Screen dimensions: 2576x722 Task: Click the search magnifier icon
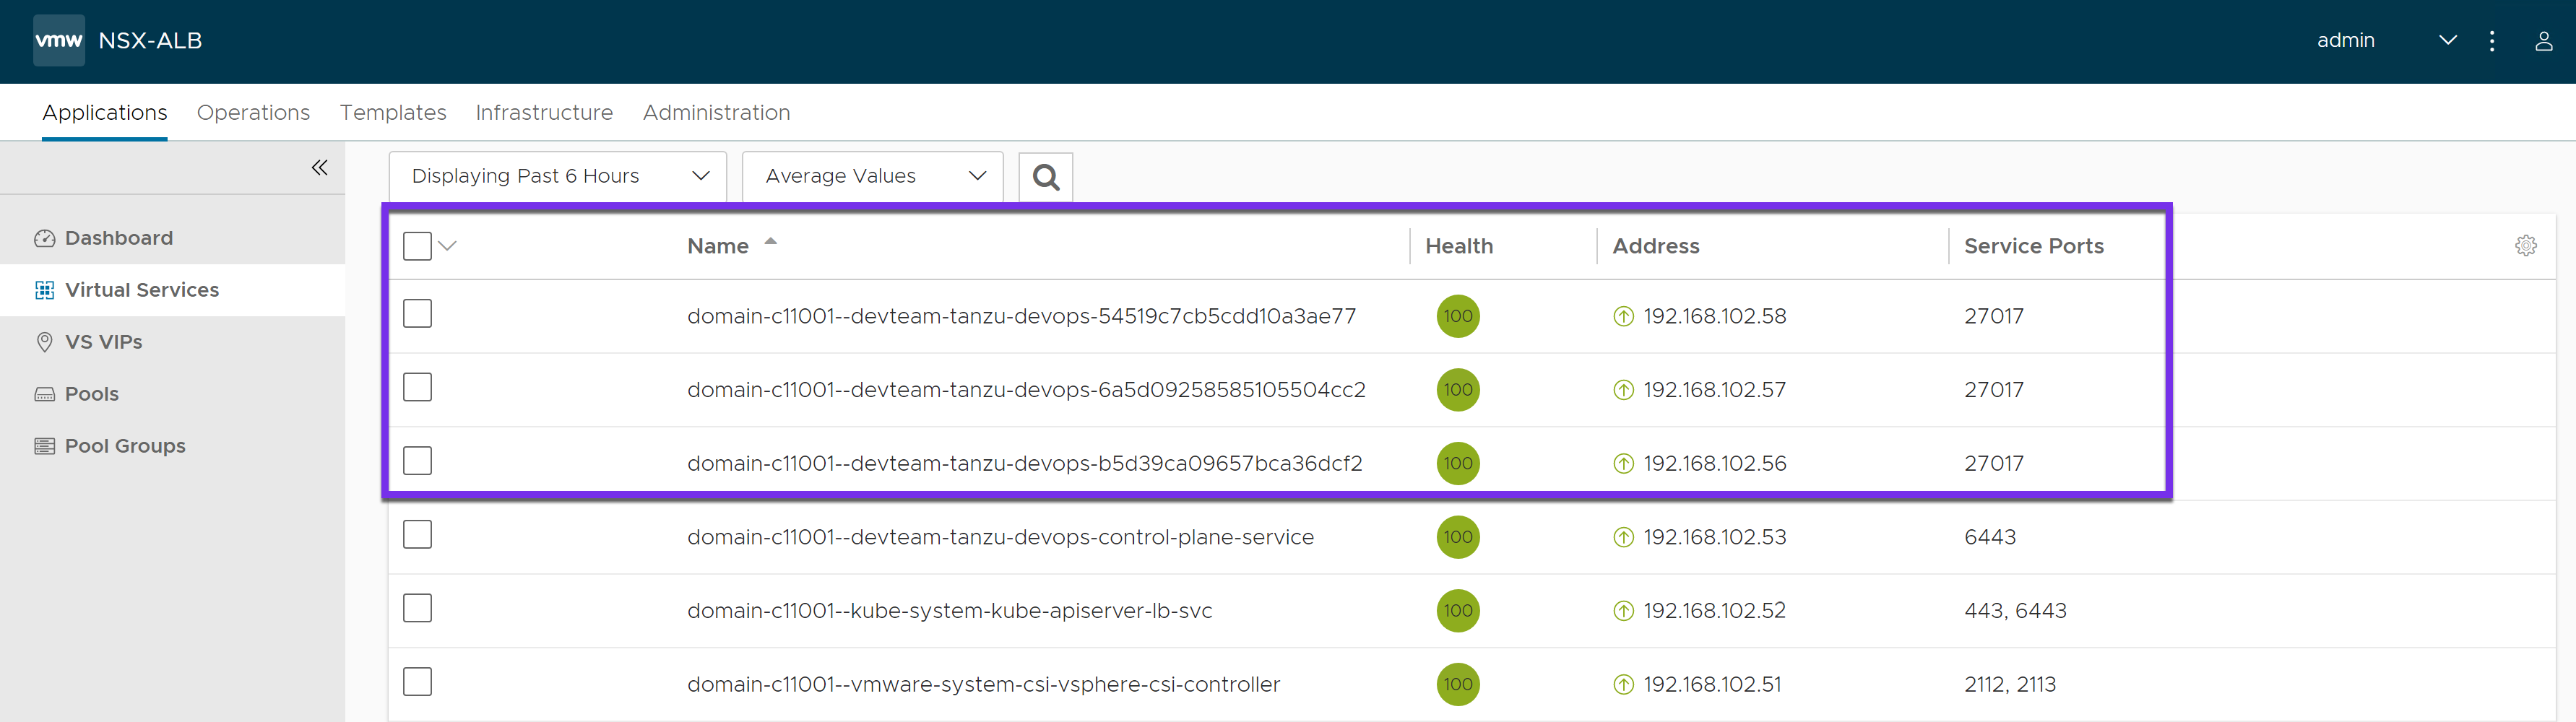(1045, 177)
